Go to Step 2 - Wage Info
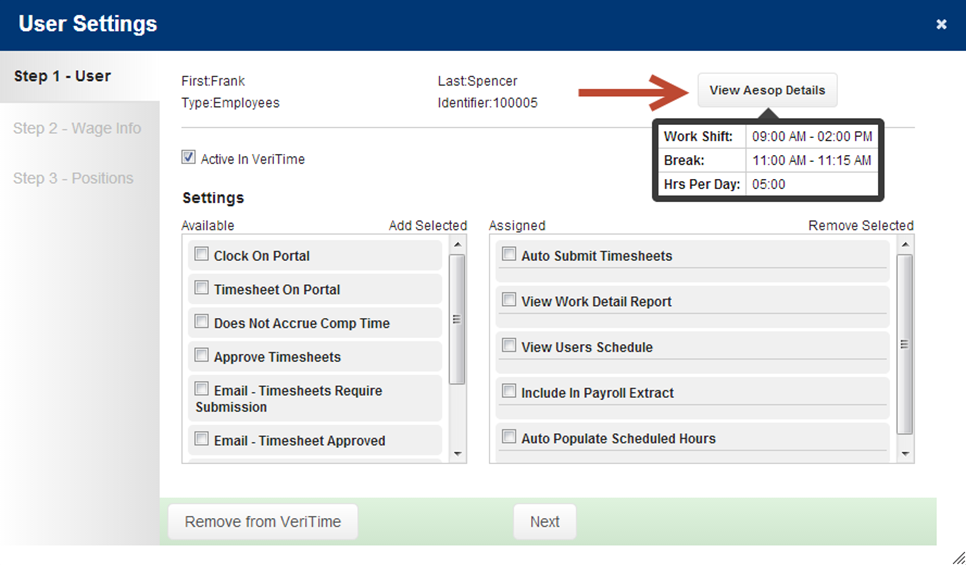Image resolution: width=966 pixels, height=565 pixels. pos(79,128)
